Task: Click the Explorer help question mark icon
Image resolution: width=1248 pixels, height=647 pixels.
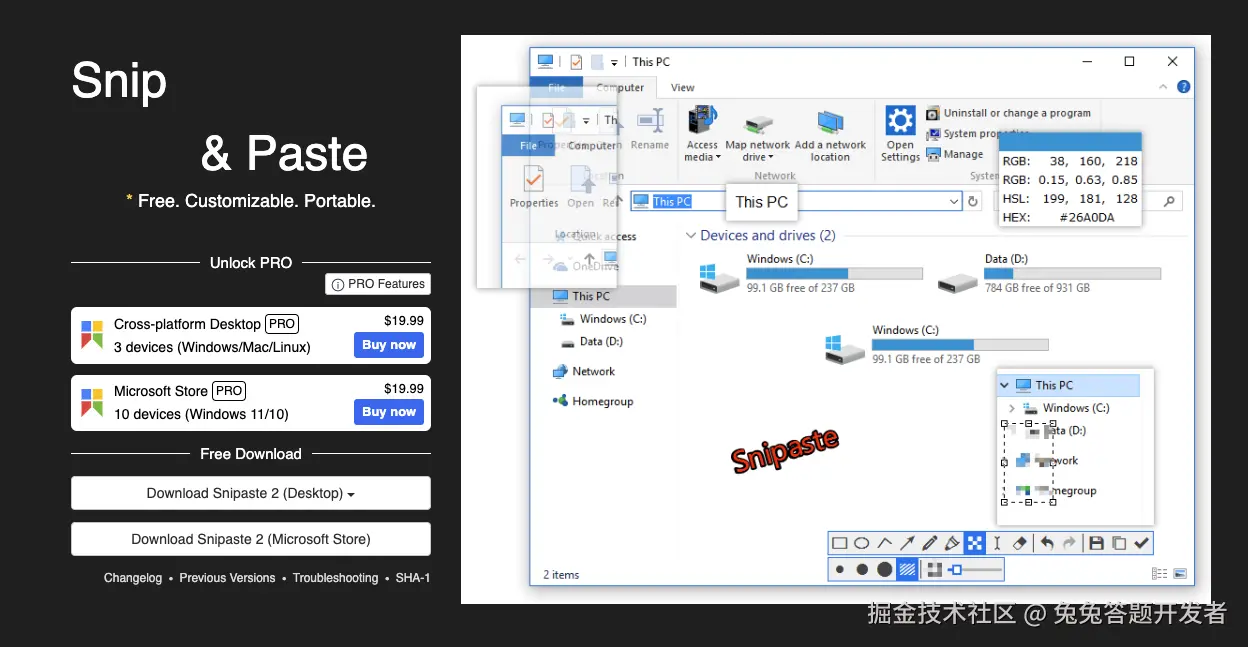Action: point(1184,87)
